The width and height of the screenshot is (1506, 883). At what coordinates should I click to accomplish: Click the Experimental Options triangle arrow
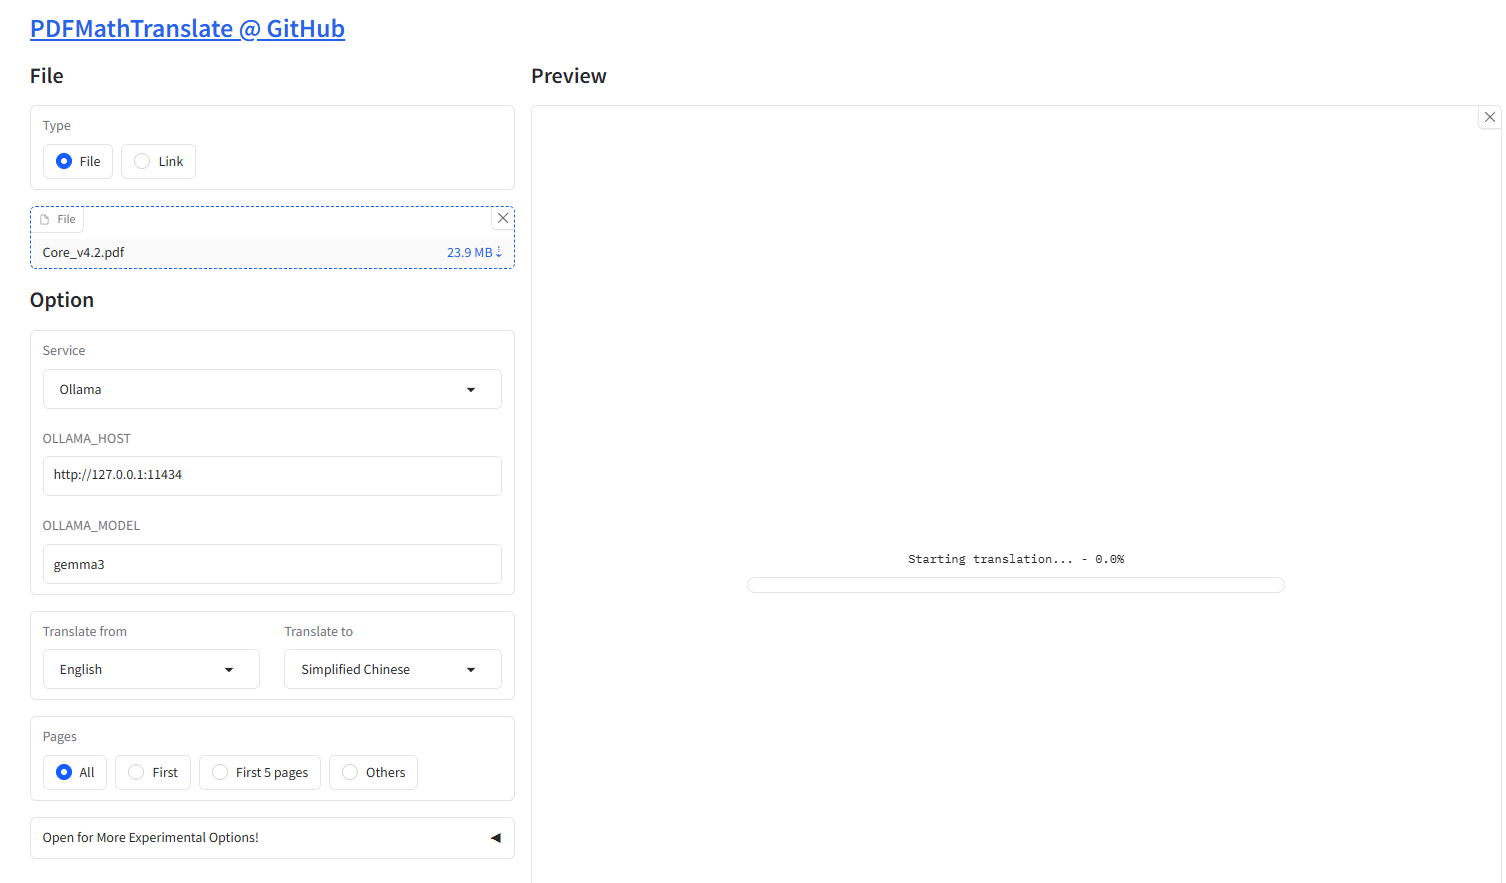click(495, 838)
